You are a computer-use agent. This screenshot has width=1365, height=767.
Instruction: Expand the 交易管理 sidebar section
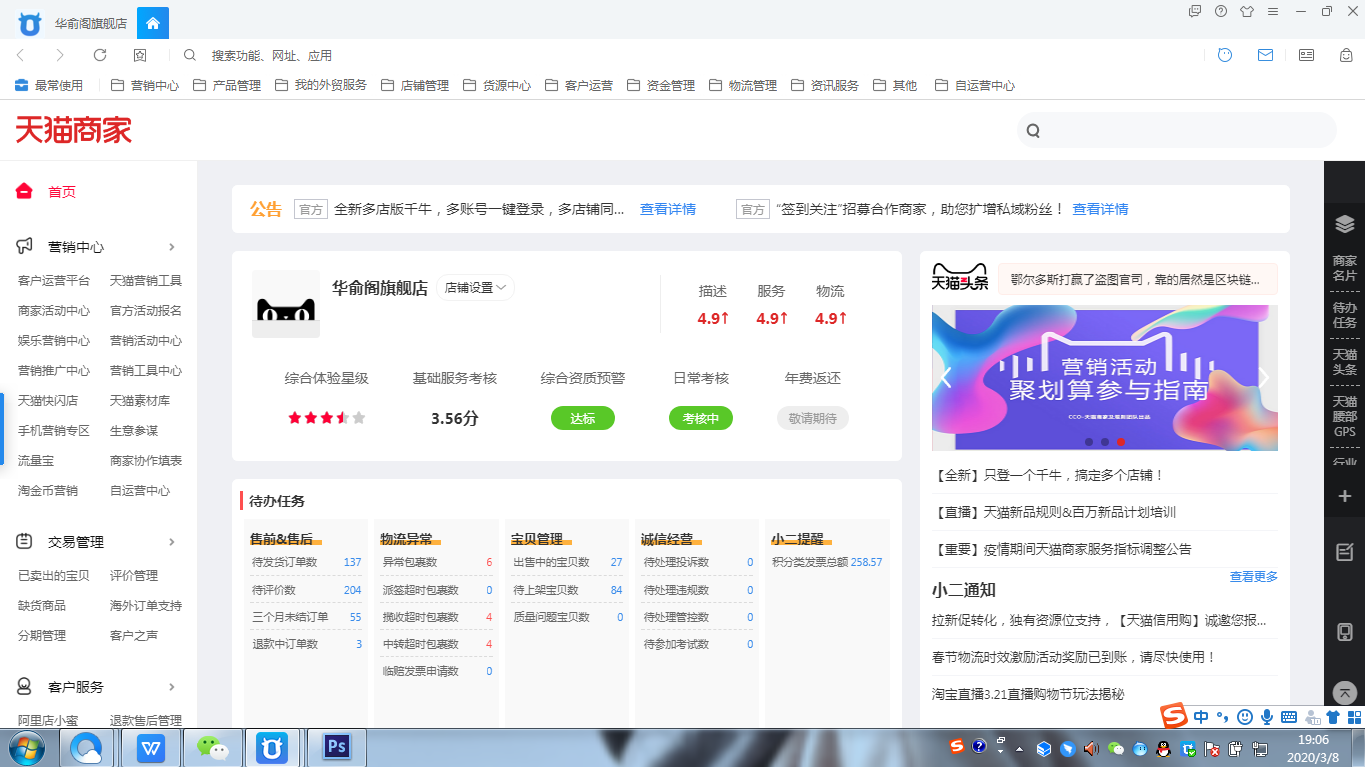[x=172, y=542]
